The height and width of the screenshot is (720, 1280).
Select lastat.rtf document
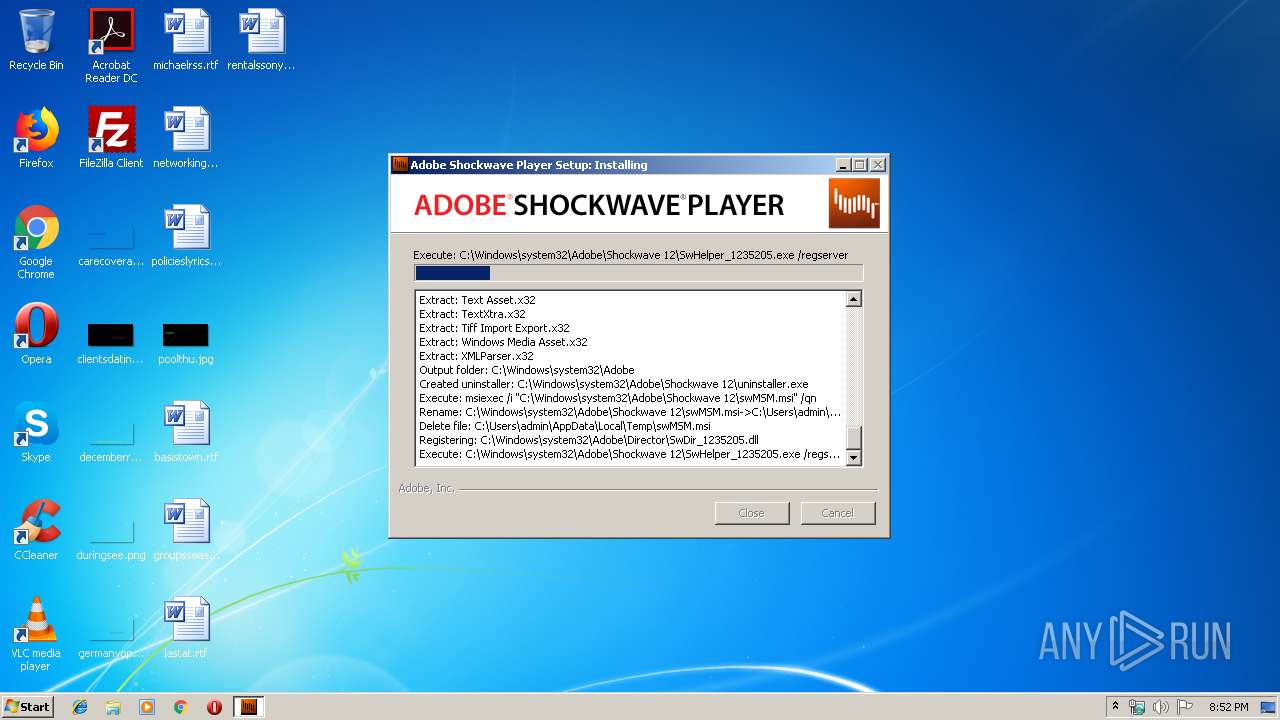click(x=186, y=628)
